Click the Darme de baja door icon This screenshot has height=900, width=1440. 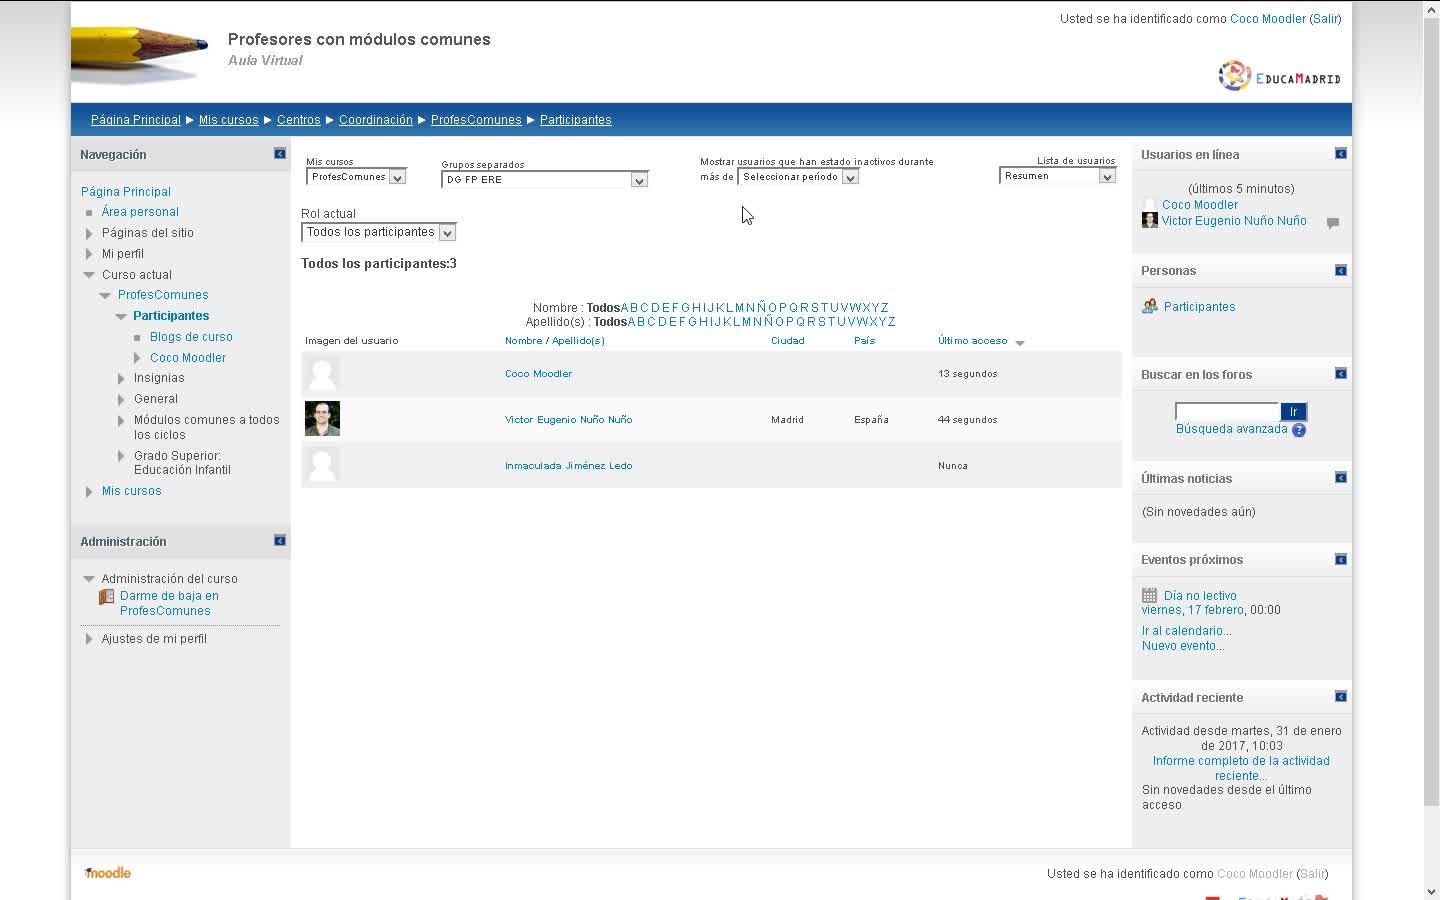(x=107, y=597)
